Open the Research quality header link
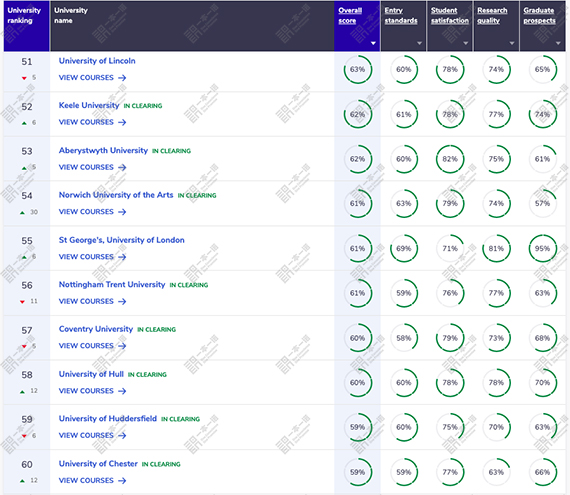570x495 pixels. [492, 16]
